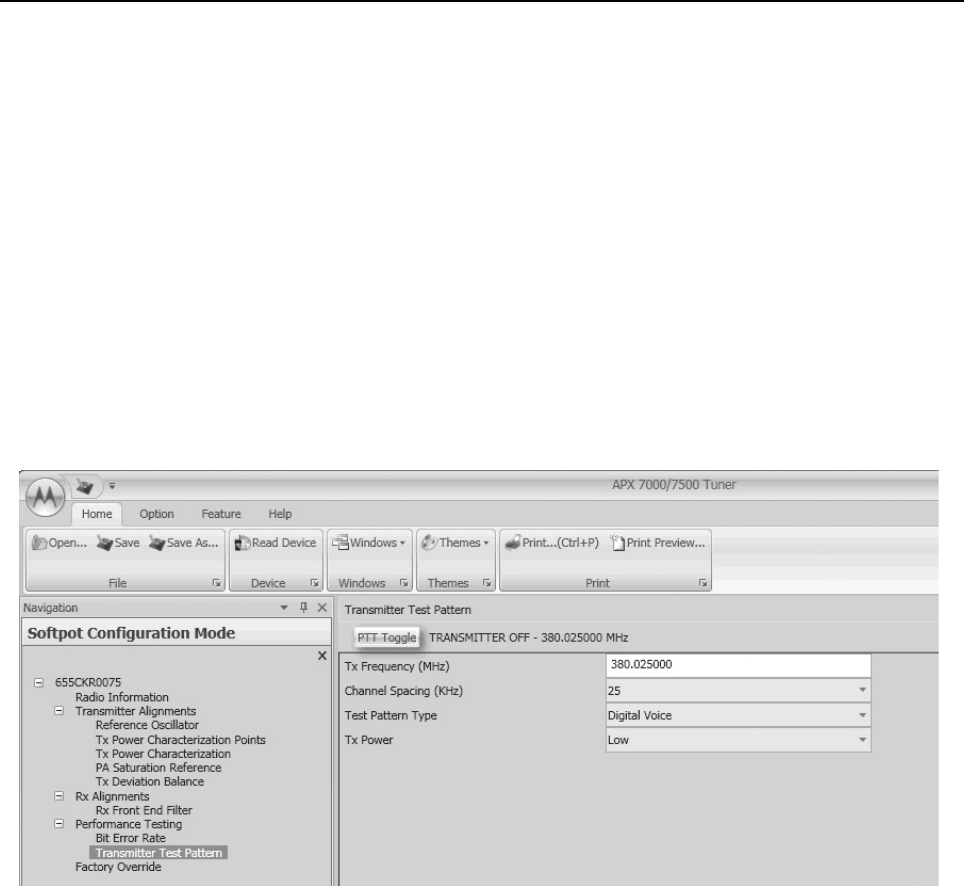Viewport: 964px width, 886px height.
Task: Open the Test Pattern Type dropdown
Action: point(738,715)
